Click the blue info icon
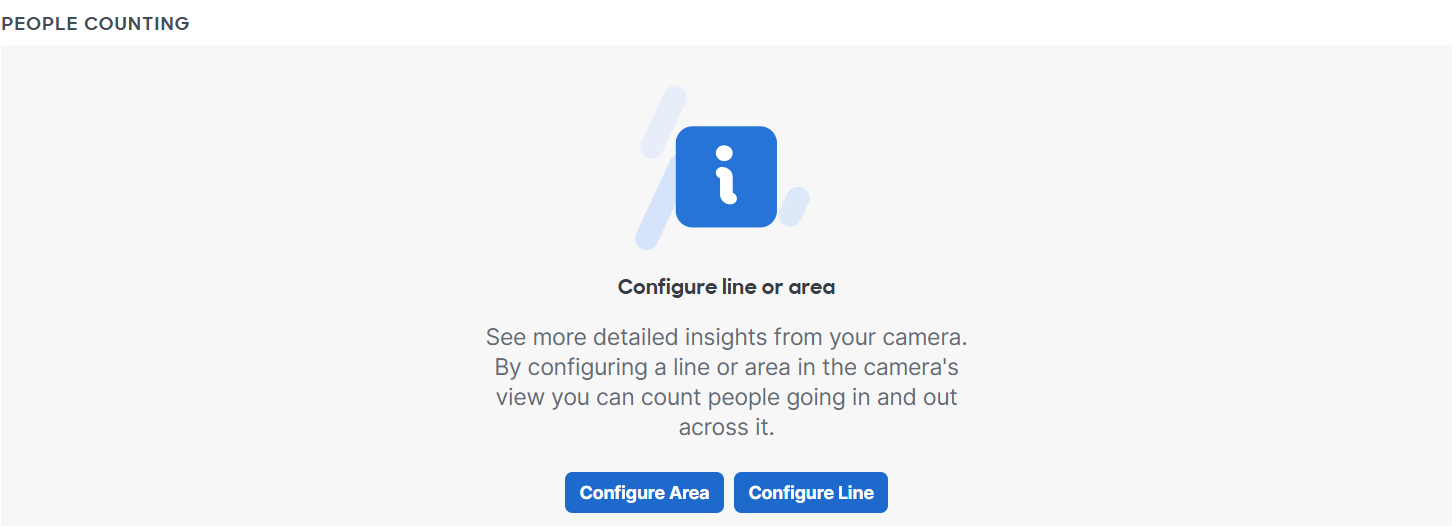The height and width of the screenshot is (526, 1456). coord(726,177)
